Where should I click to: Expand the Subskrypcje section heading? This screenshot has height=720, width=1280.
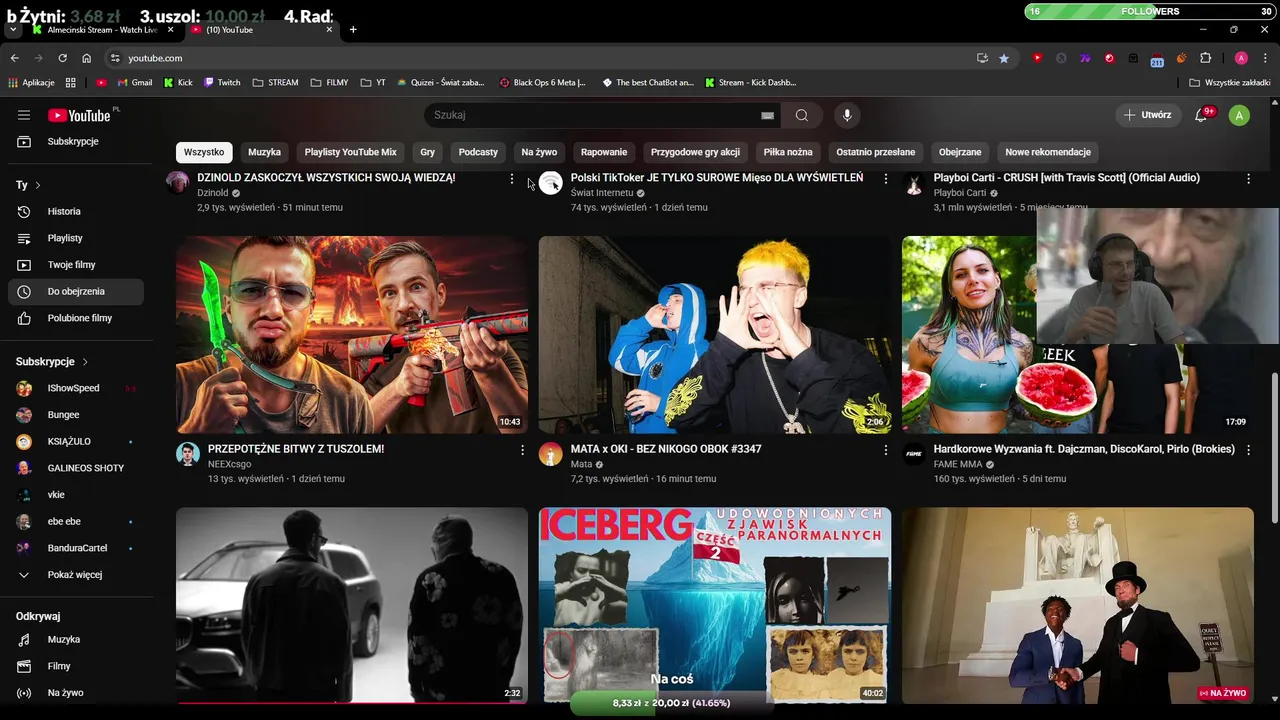52,362
